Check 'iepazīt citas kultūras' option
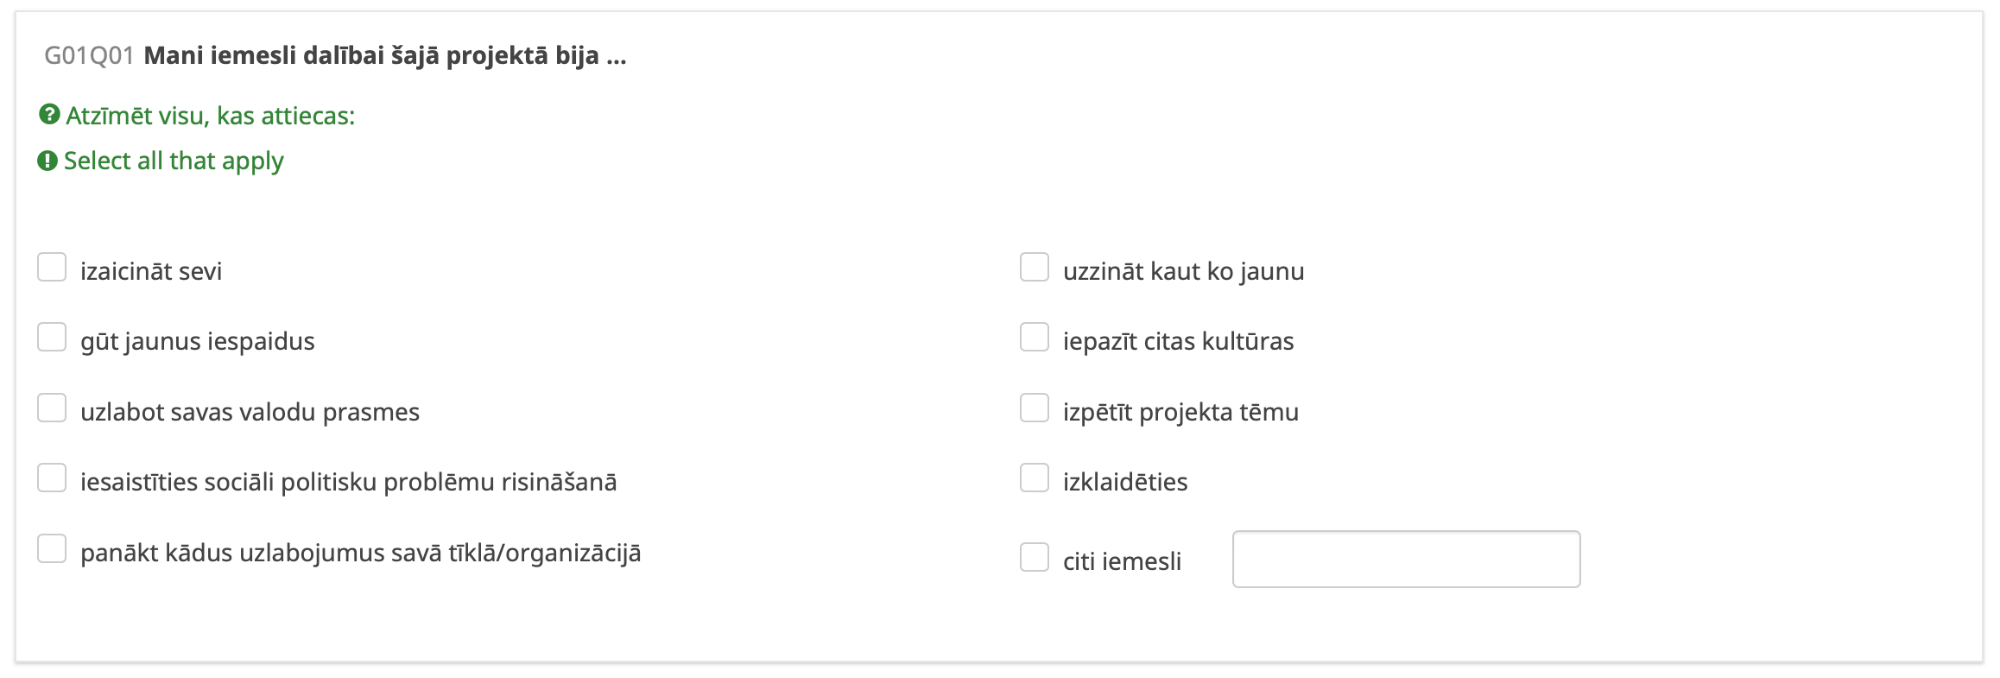This screenshot has width=2000, height=678. point(1034,338)
